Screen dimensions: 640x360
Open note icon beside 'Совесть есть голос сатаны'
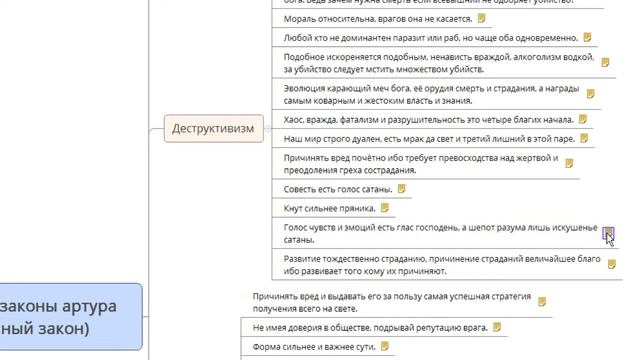point(402,189)
